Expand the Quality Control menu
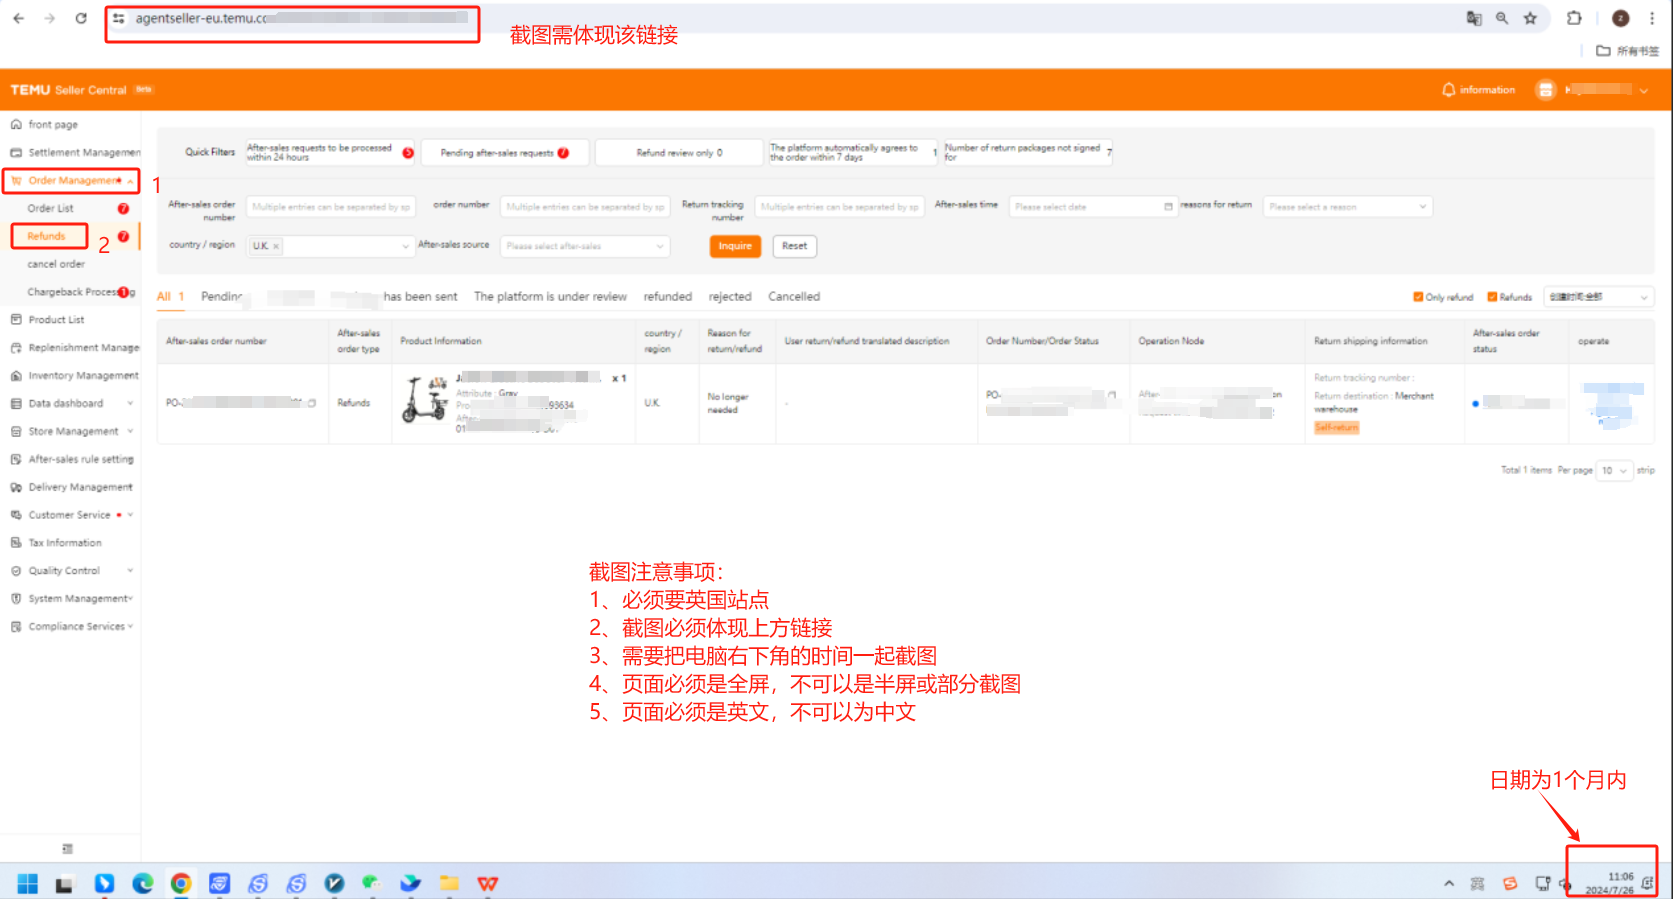Viewport: 1673px width, 899px height. 130,571
